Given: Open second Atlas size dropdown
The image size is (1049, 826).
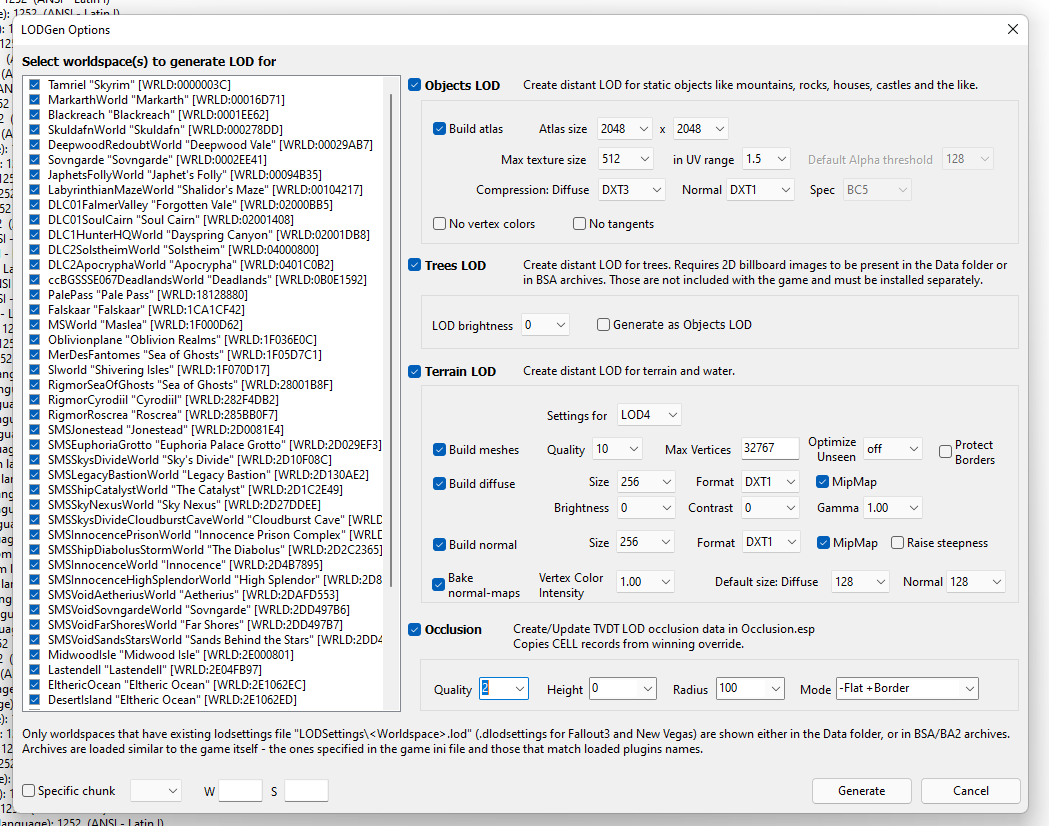Looking at the screenshot, I should 700,128.
